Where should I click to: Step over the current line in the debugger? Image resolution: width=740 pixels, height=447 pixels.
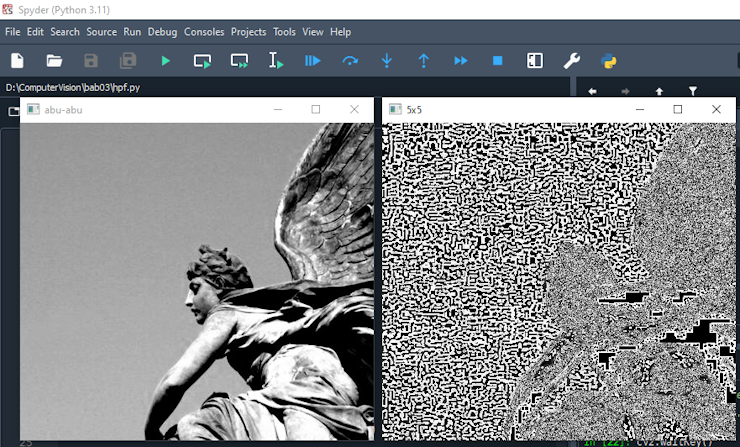pyautogui.click(x=350, y=61)
